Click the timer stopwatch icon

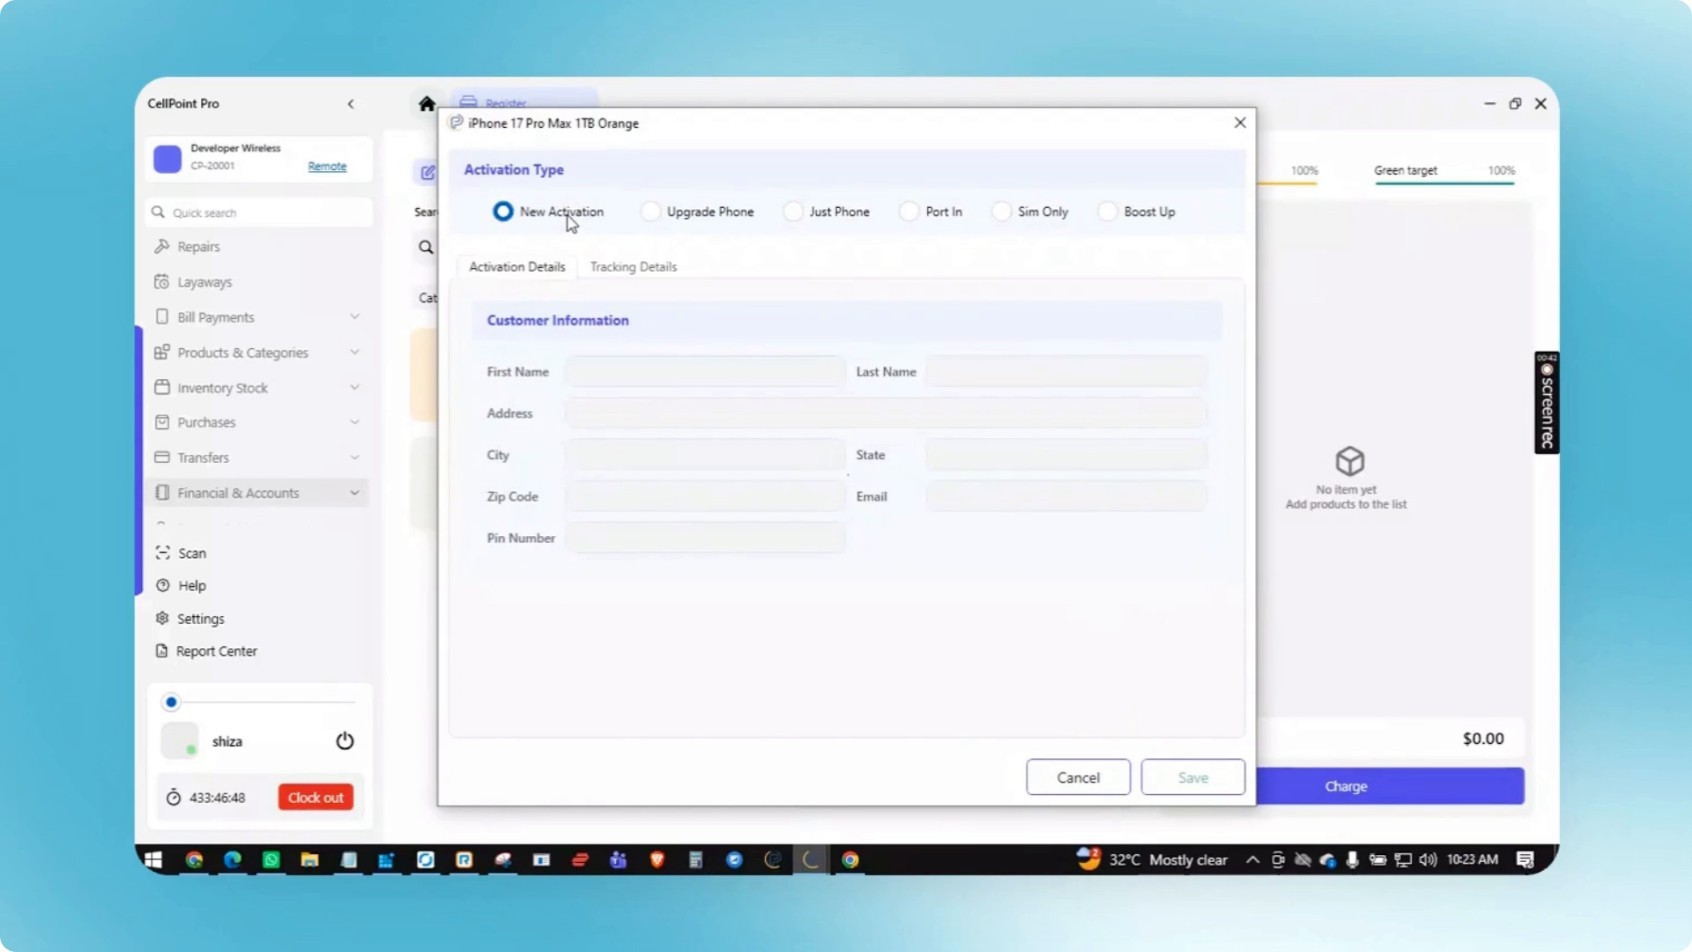174,797
